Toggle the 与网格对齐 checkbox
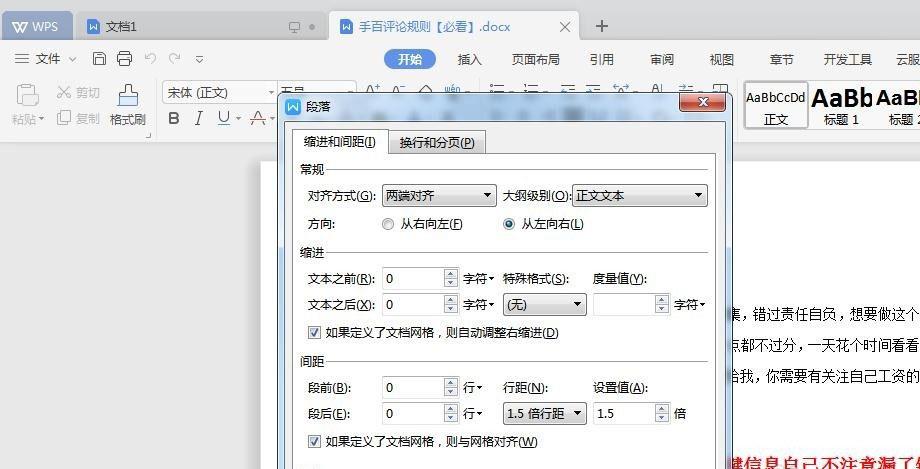The image size is (920, 469). pos(314,441)
